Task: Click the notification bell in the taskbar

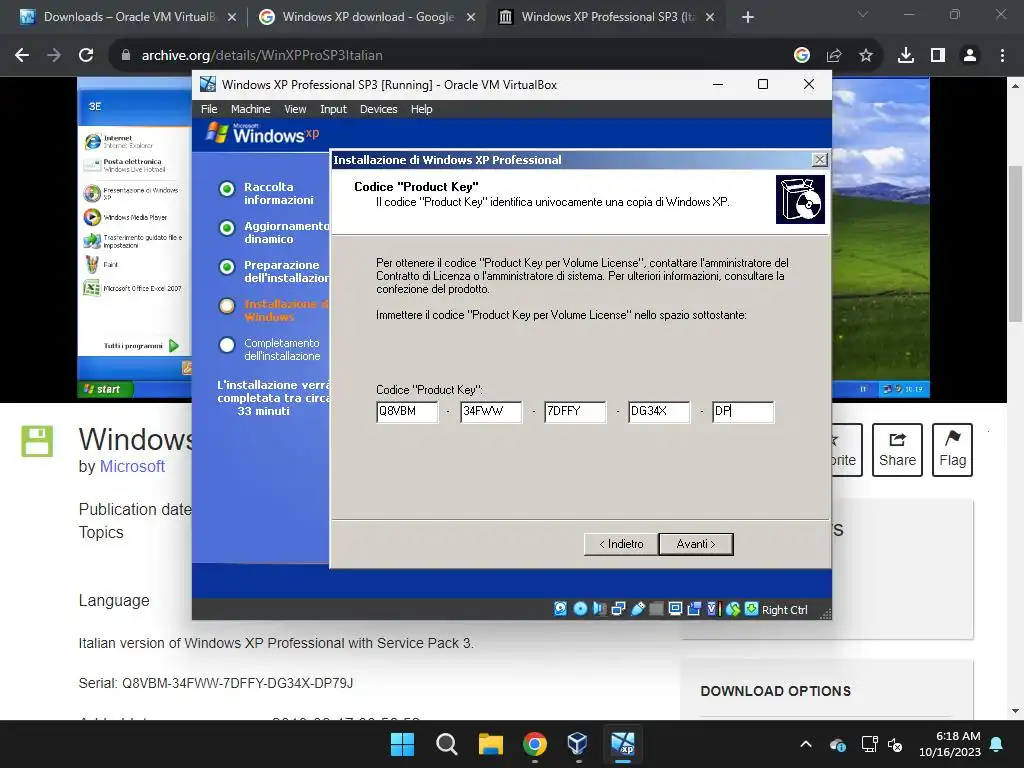Action: click(997, 744)
